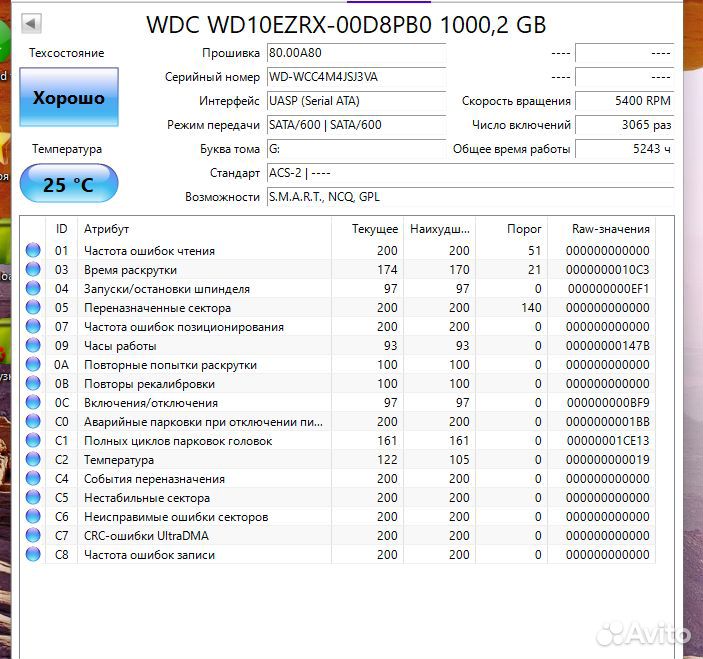The image size is (703, 659).
Task: Select the Время раскрутки attribute name
Action: tap(130, 270)
